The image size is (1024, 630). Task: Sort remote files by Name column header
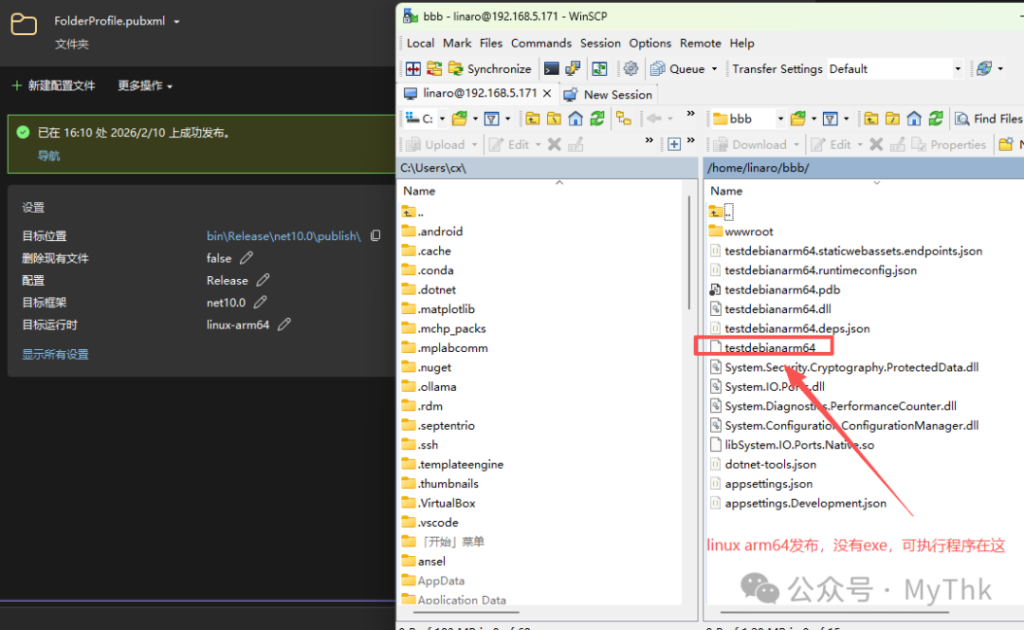pos(726,191)
